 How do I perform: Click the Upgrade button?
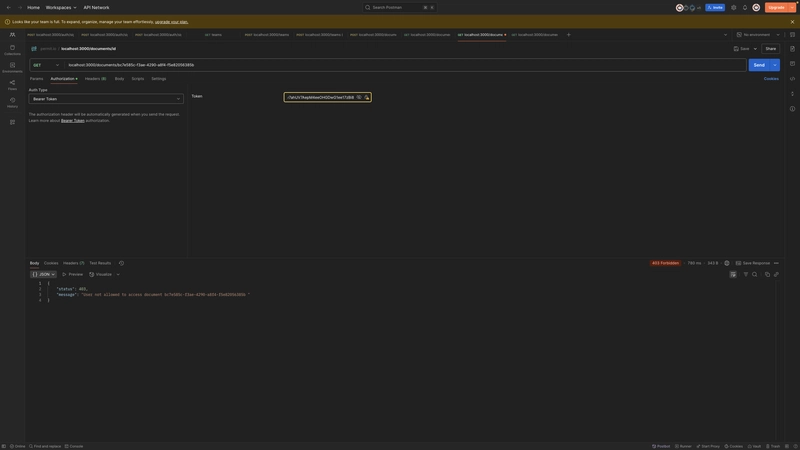click(777, 8)
